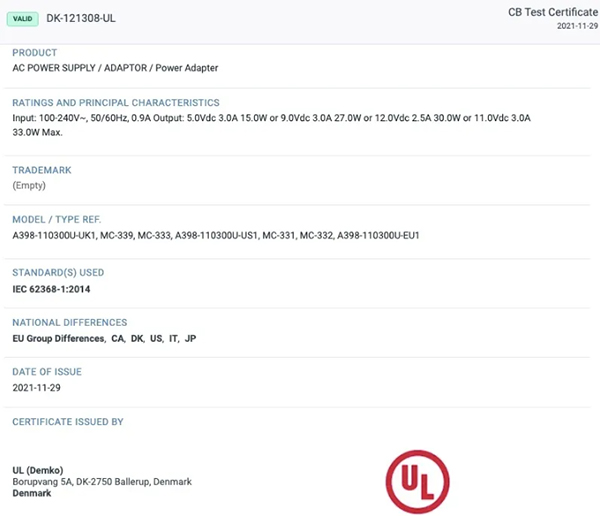Click the TRADEMARK heading
This screenshot has height=516, width=600.
tap(42, 170)
